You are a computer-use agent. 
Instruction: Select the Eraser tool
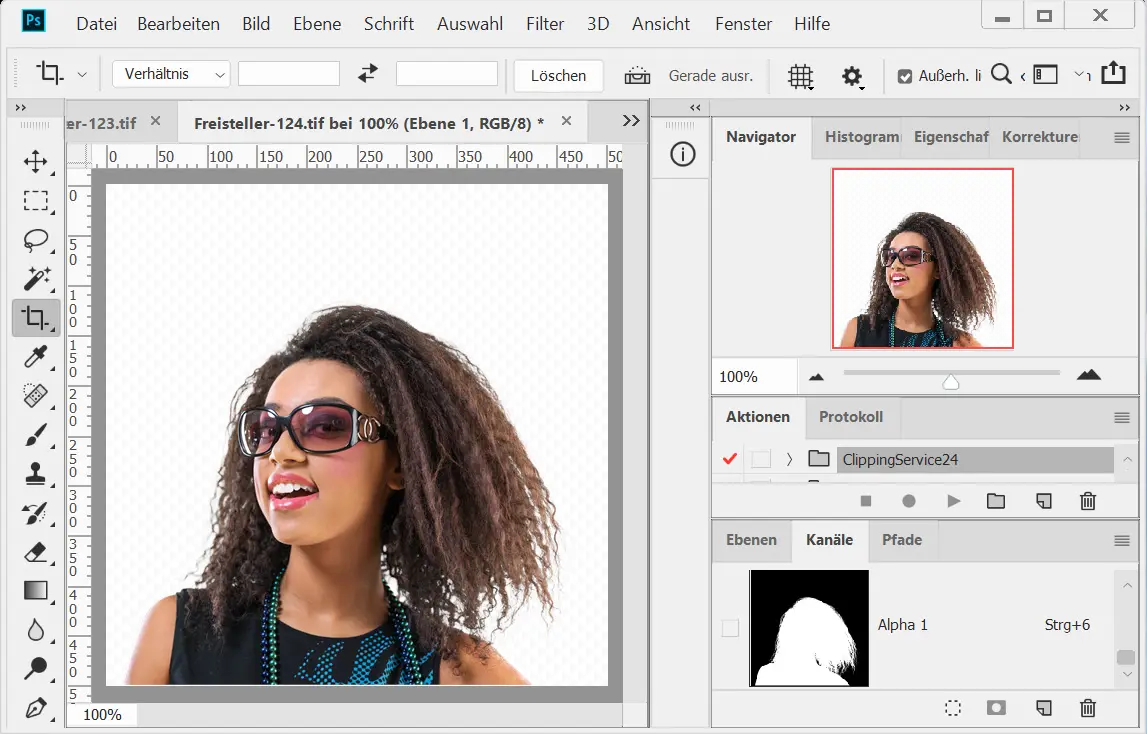36,552
